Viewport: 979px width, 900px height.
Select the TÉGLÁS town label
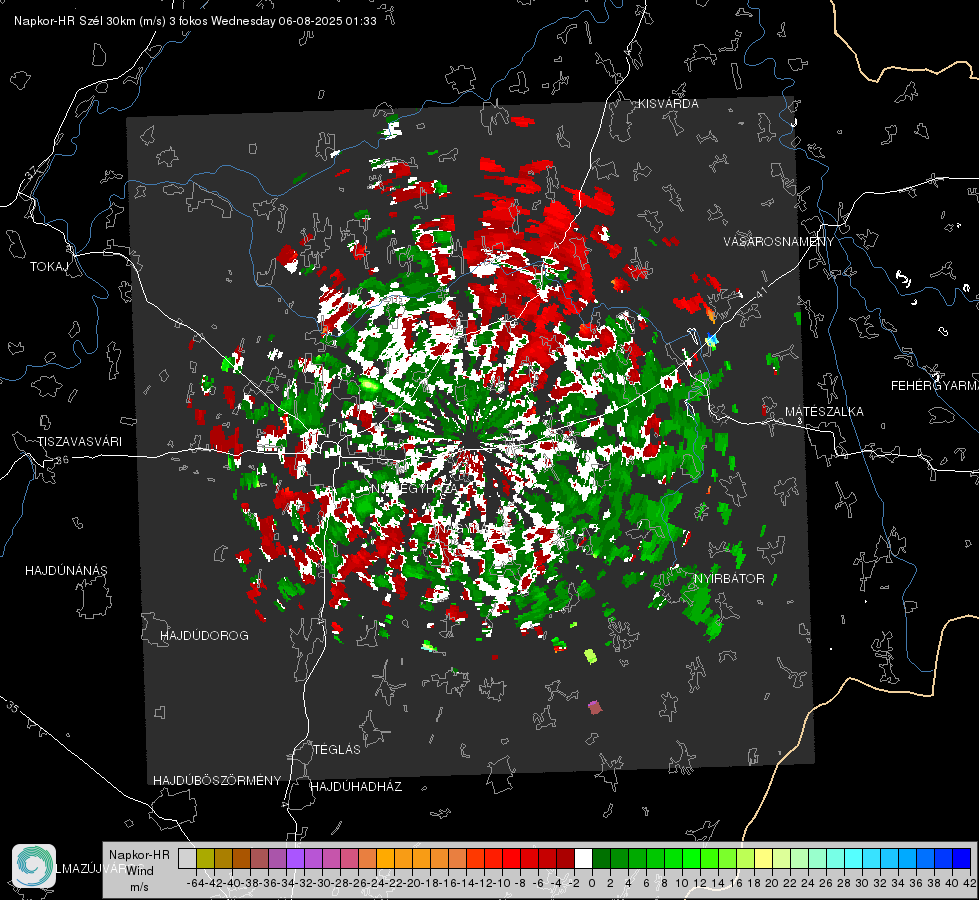tap(337, 750)
